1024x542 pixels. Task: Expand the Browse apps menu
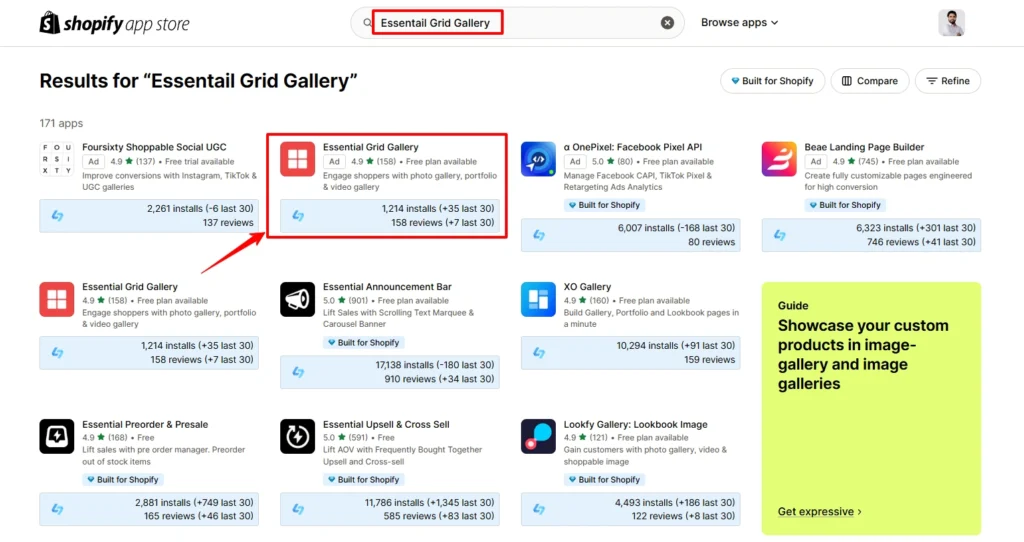(739, 22)
